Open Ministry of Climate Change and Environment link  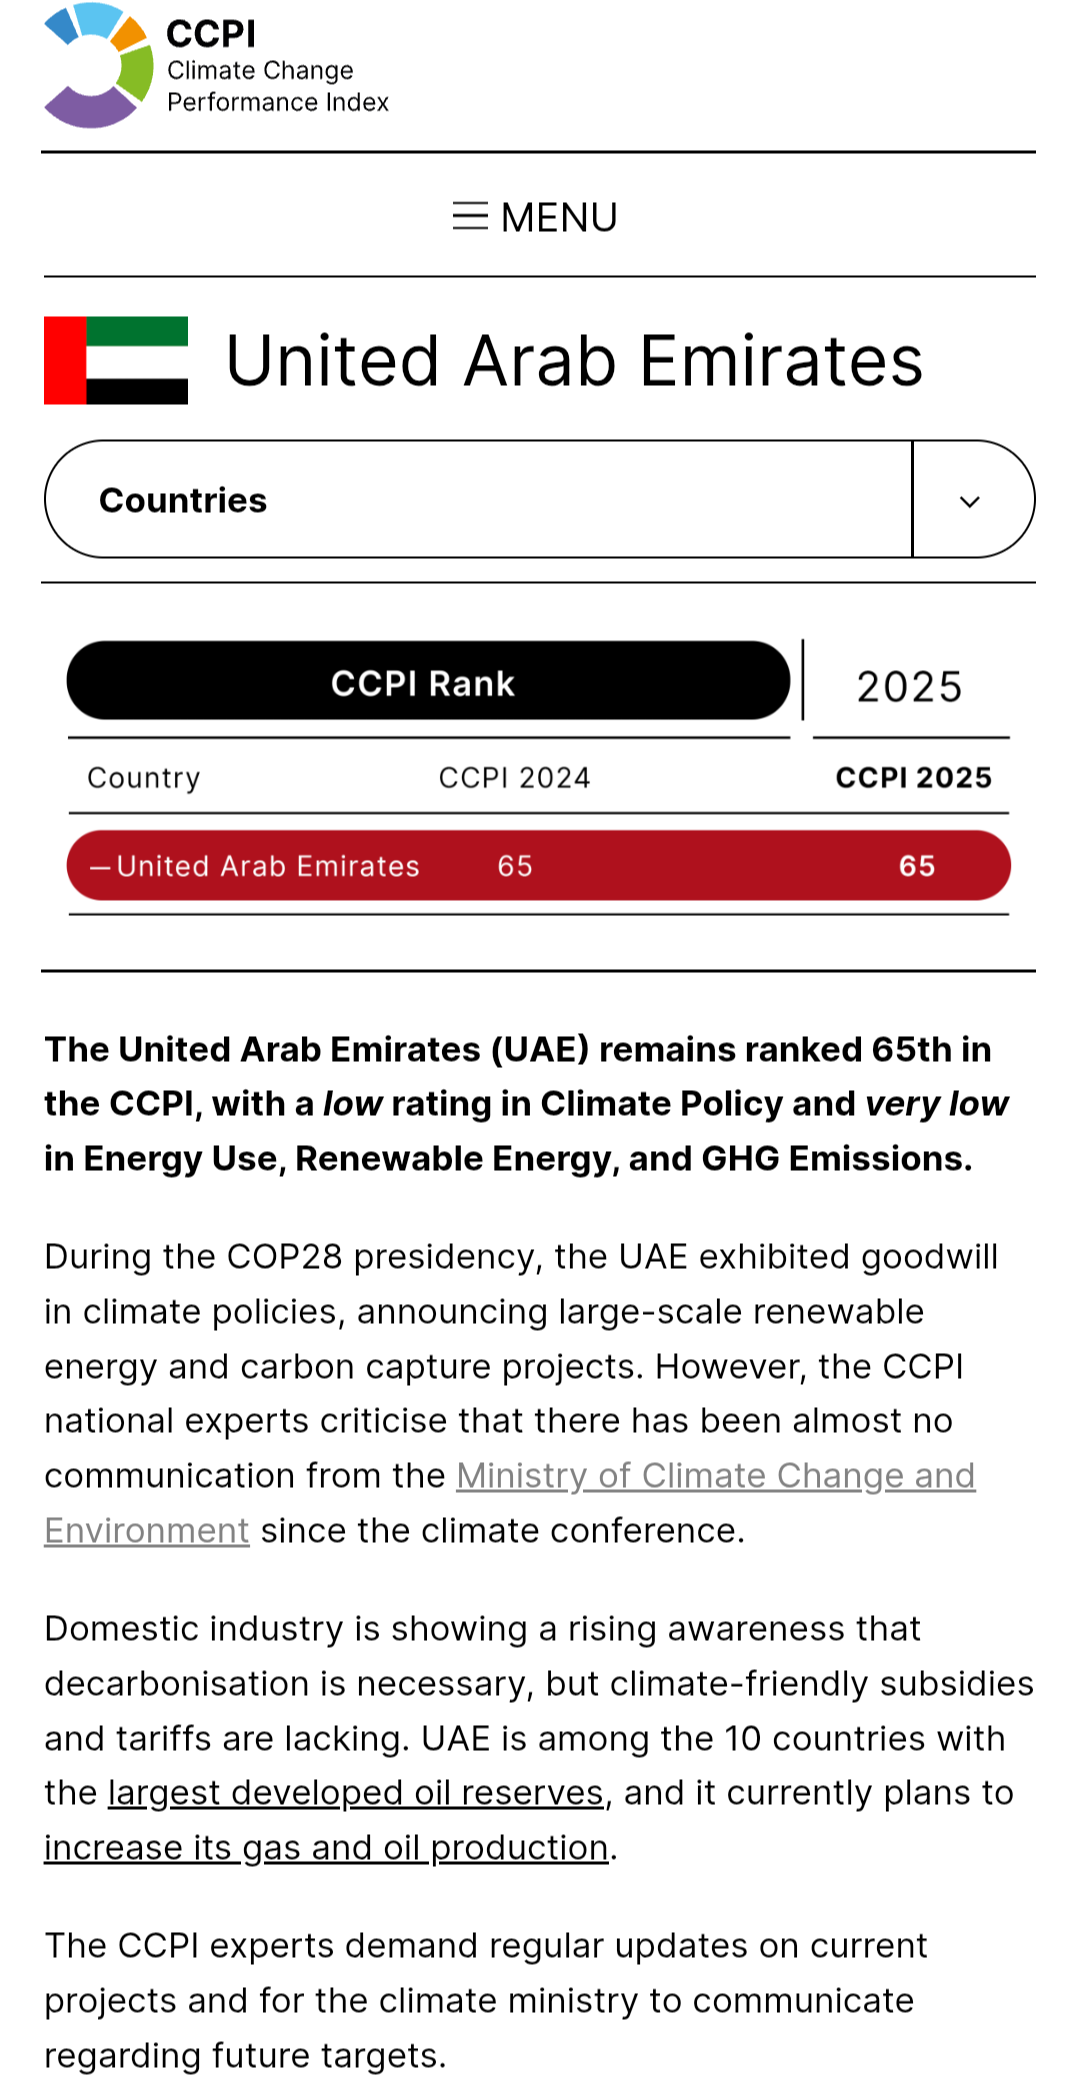715,1476
